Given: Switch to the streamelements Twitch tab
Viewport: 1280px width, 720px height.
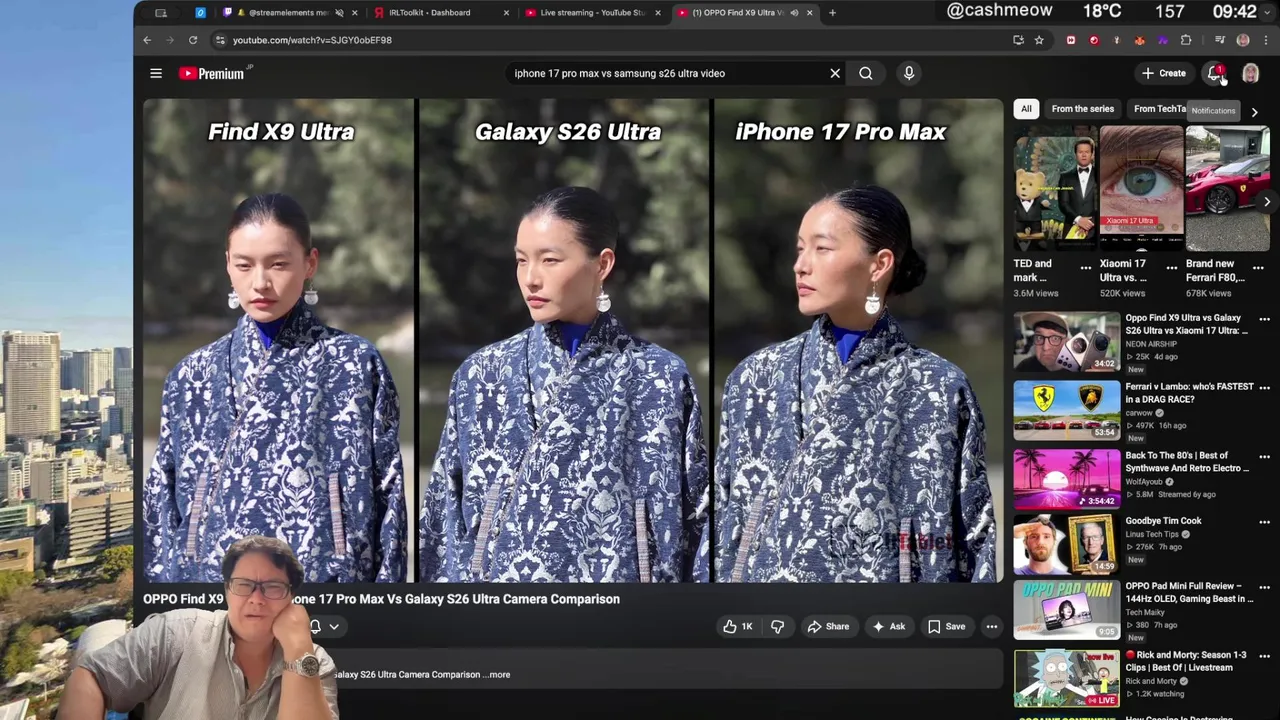Looking at the screenshot, I should tap(289, 13).
